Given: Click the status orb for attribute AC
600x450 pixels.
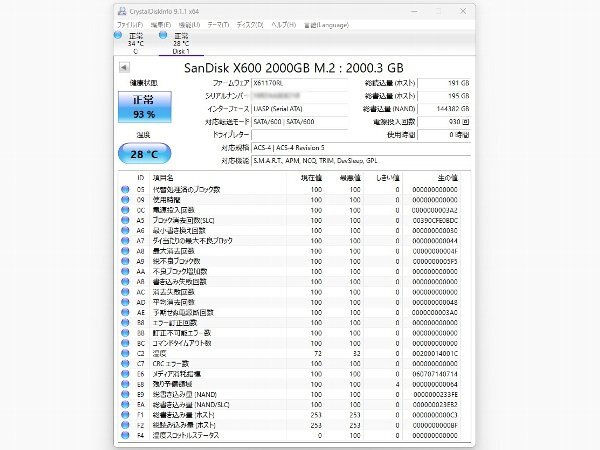Looking at the screenshot, I should pyautogui.click(x=125, y=292).
